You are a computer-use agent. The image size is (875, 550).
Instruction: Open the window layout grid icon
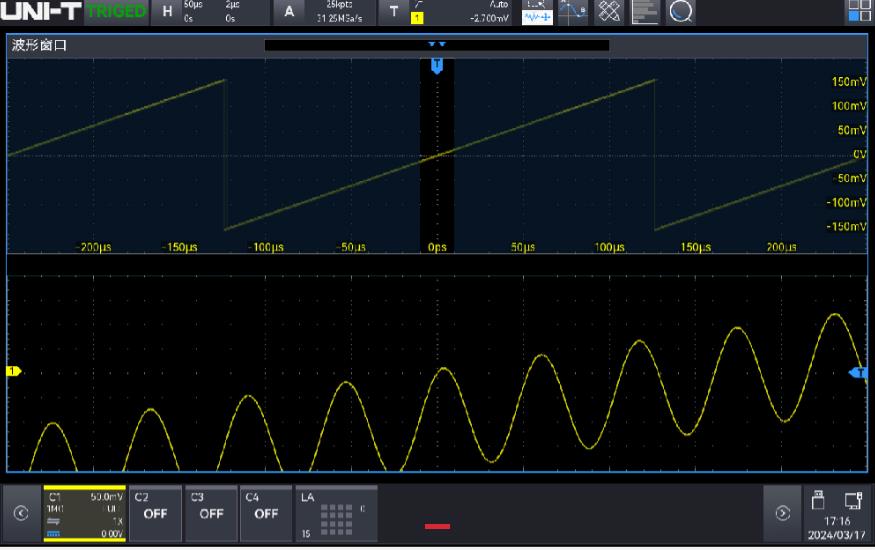(859, 12)
